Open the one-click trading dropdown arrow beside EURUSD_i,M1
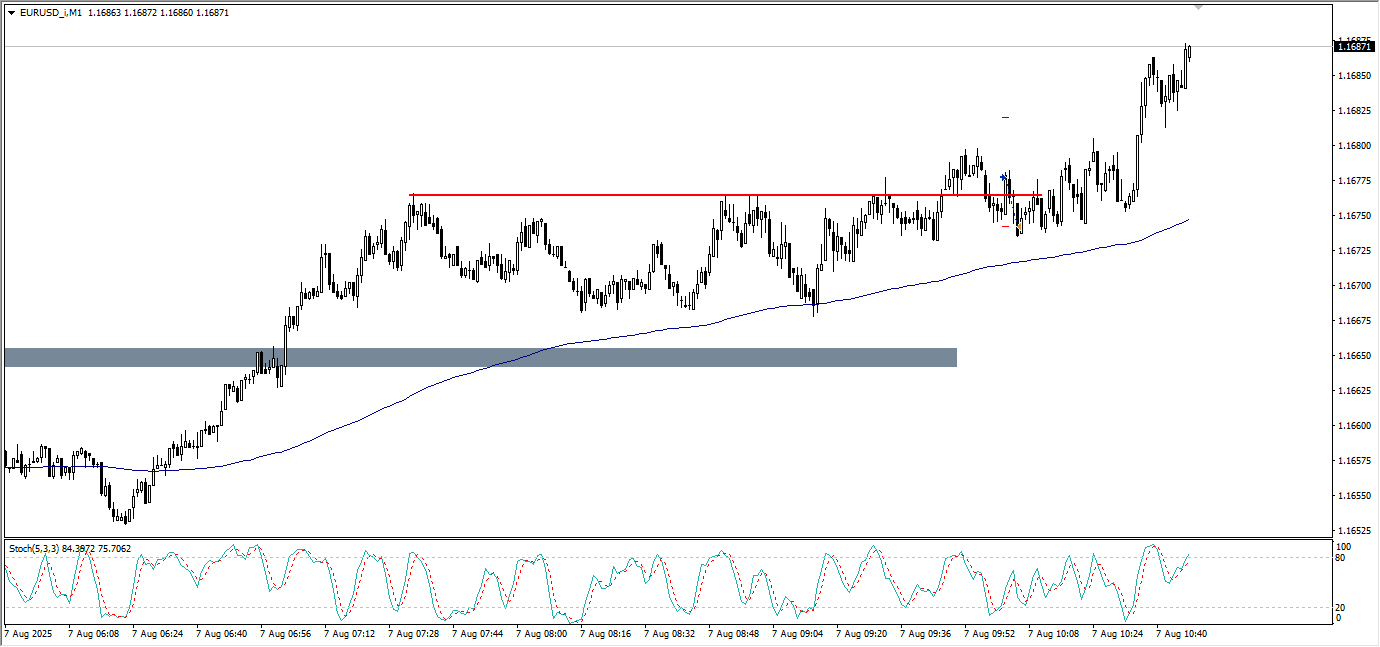The width and height of the screenshot is (1380, 647). 11,13
